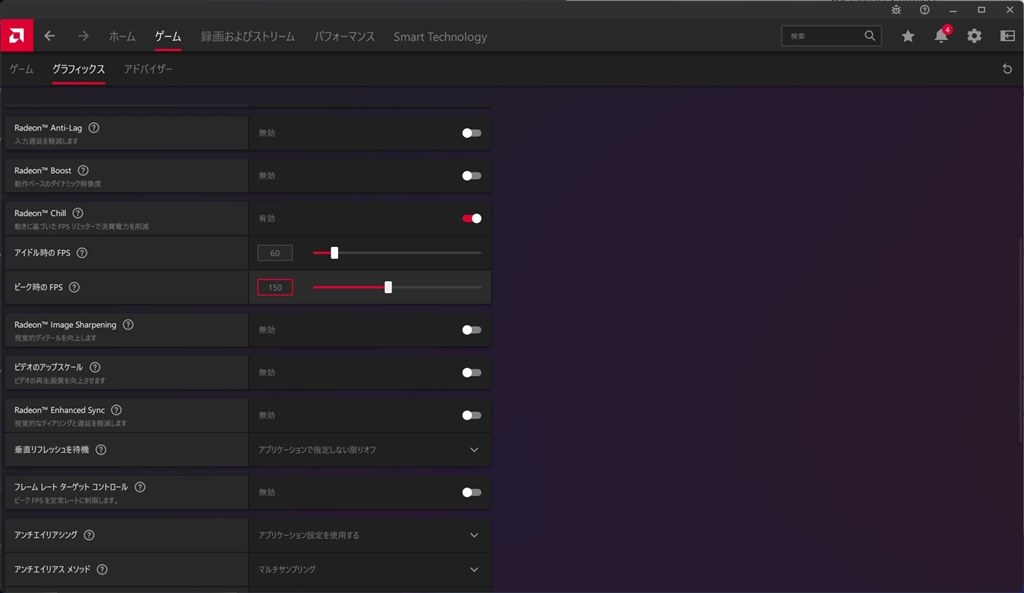The height and width of the screenshot is (593, 1024).
Task: Click the AMD logo icon
Action: 17,35
